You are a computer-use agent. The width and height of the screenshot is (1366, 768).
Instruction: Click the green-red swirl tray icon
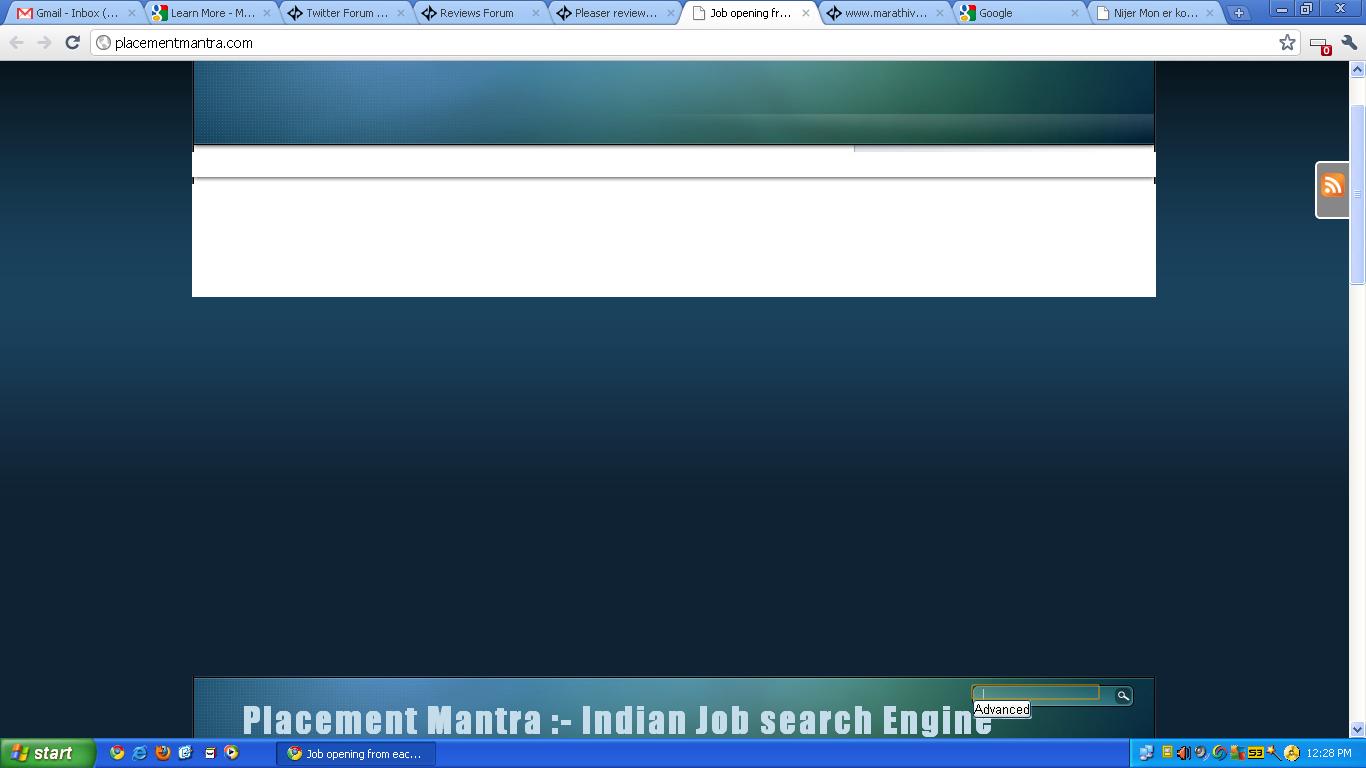pos(1220,753)
